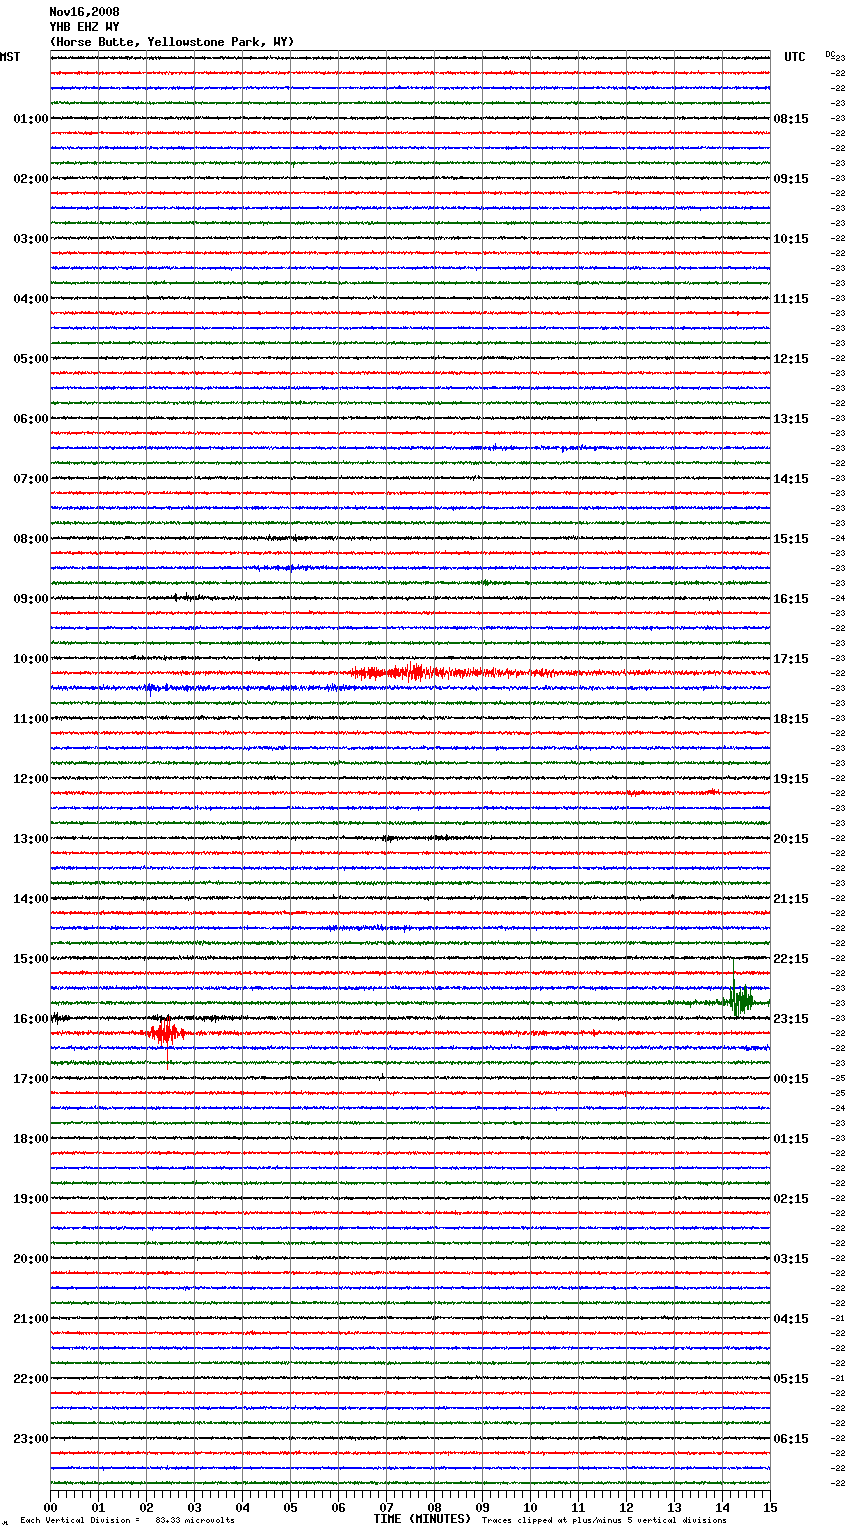Click the '06:15' UTC time label
Image resolution: width=850 pixels, height=1534 pixels.
[791, 1439]
